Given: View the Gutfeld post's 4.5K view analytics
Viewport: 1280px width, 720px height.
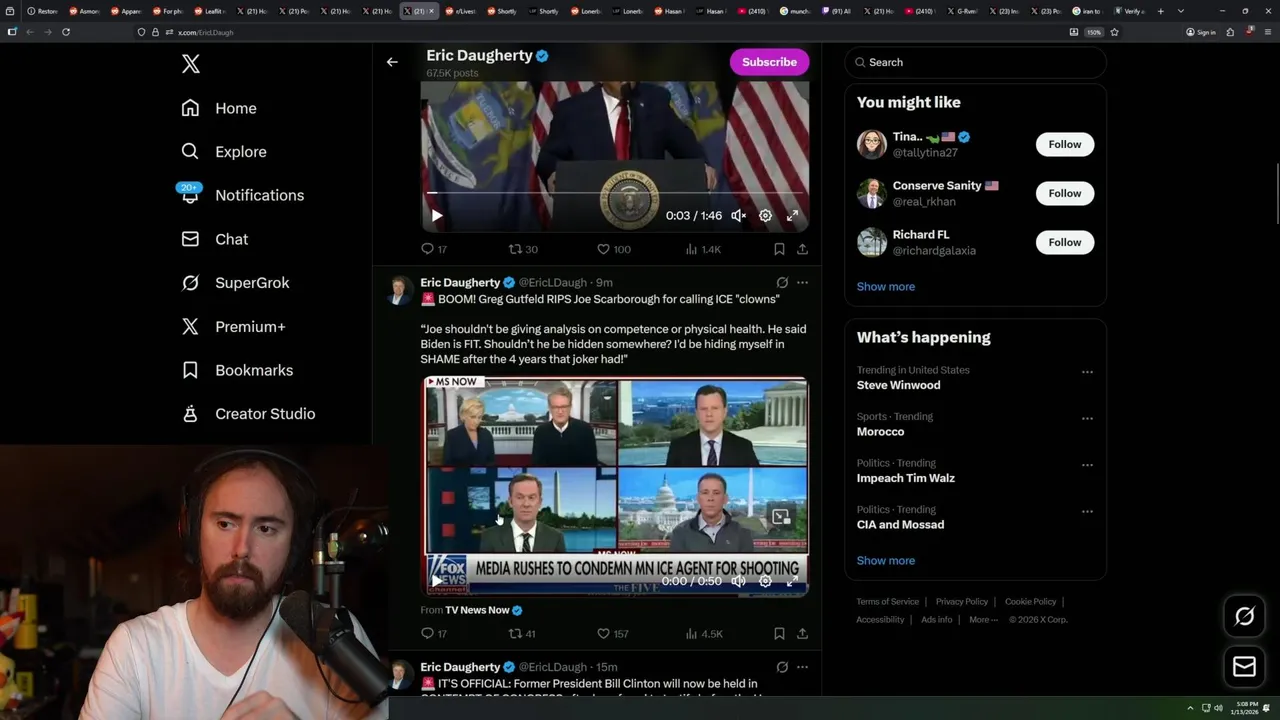Looking at the screenshot, I should coord(704,634).
